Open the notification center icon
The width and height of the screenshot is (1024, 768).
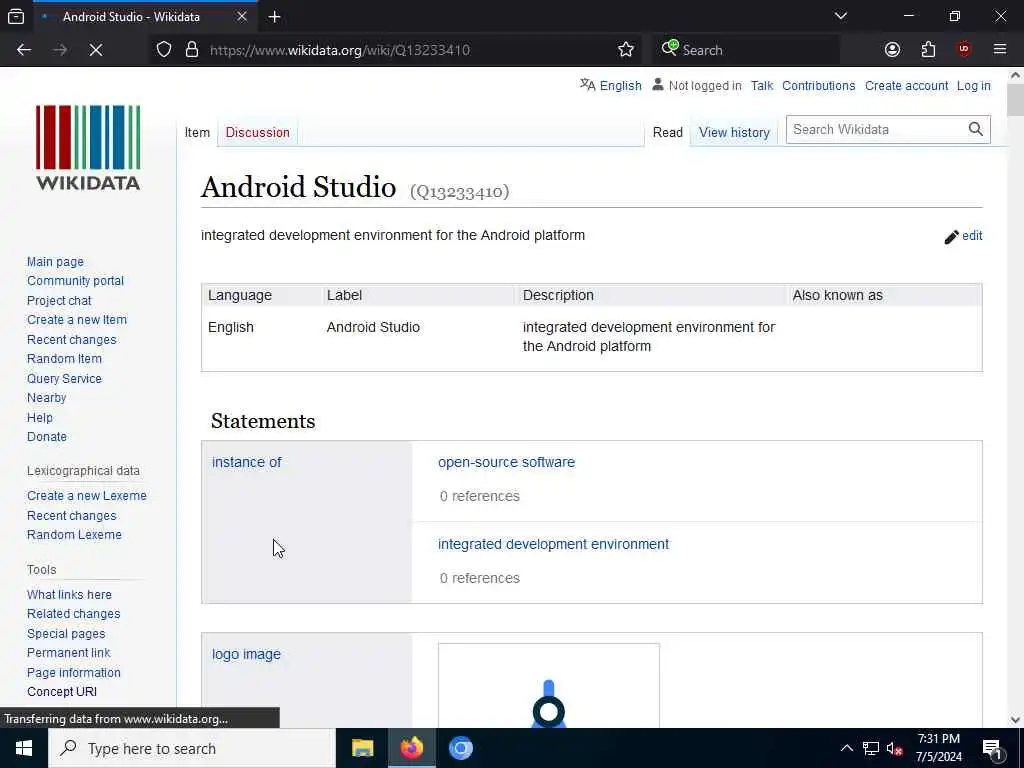[x=992, y=749]
